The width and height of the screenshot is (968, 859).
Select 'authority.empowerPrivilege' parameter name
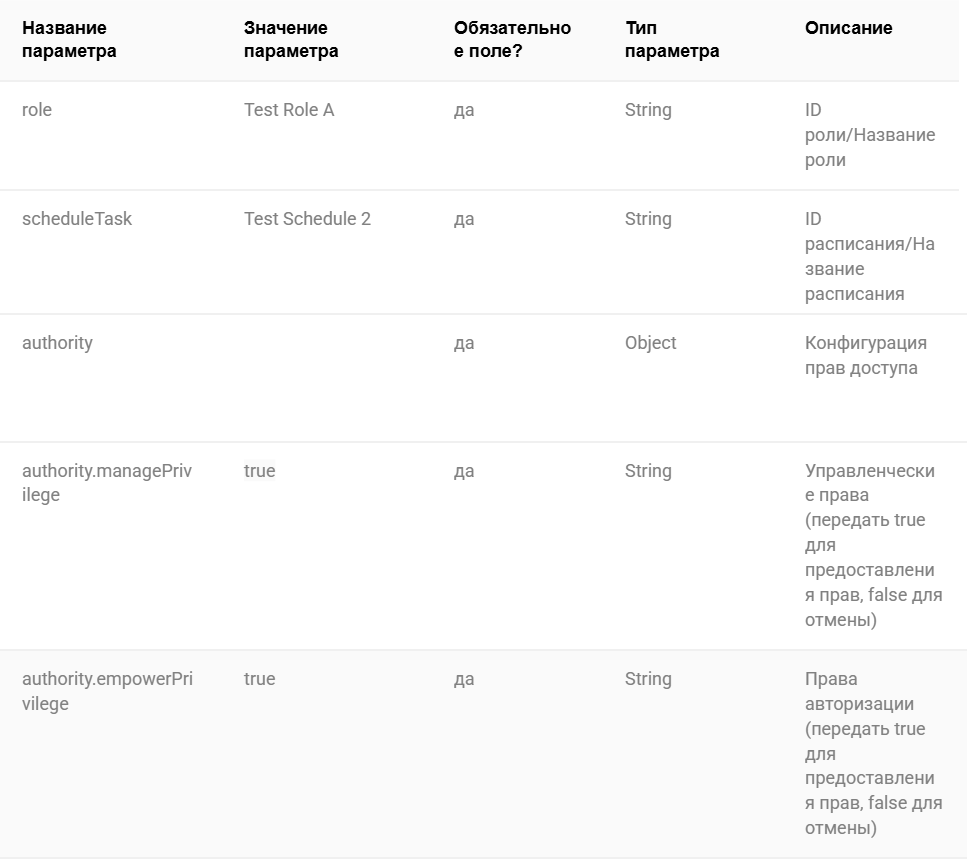pyautogui.click(x=107, y=691)
